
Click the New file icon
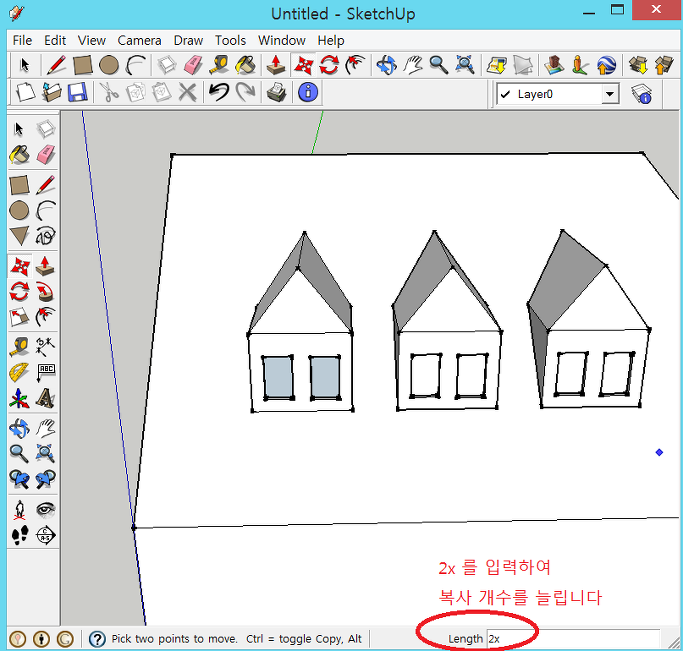25,92
